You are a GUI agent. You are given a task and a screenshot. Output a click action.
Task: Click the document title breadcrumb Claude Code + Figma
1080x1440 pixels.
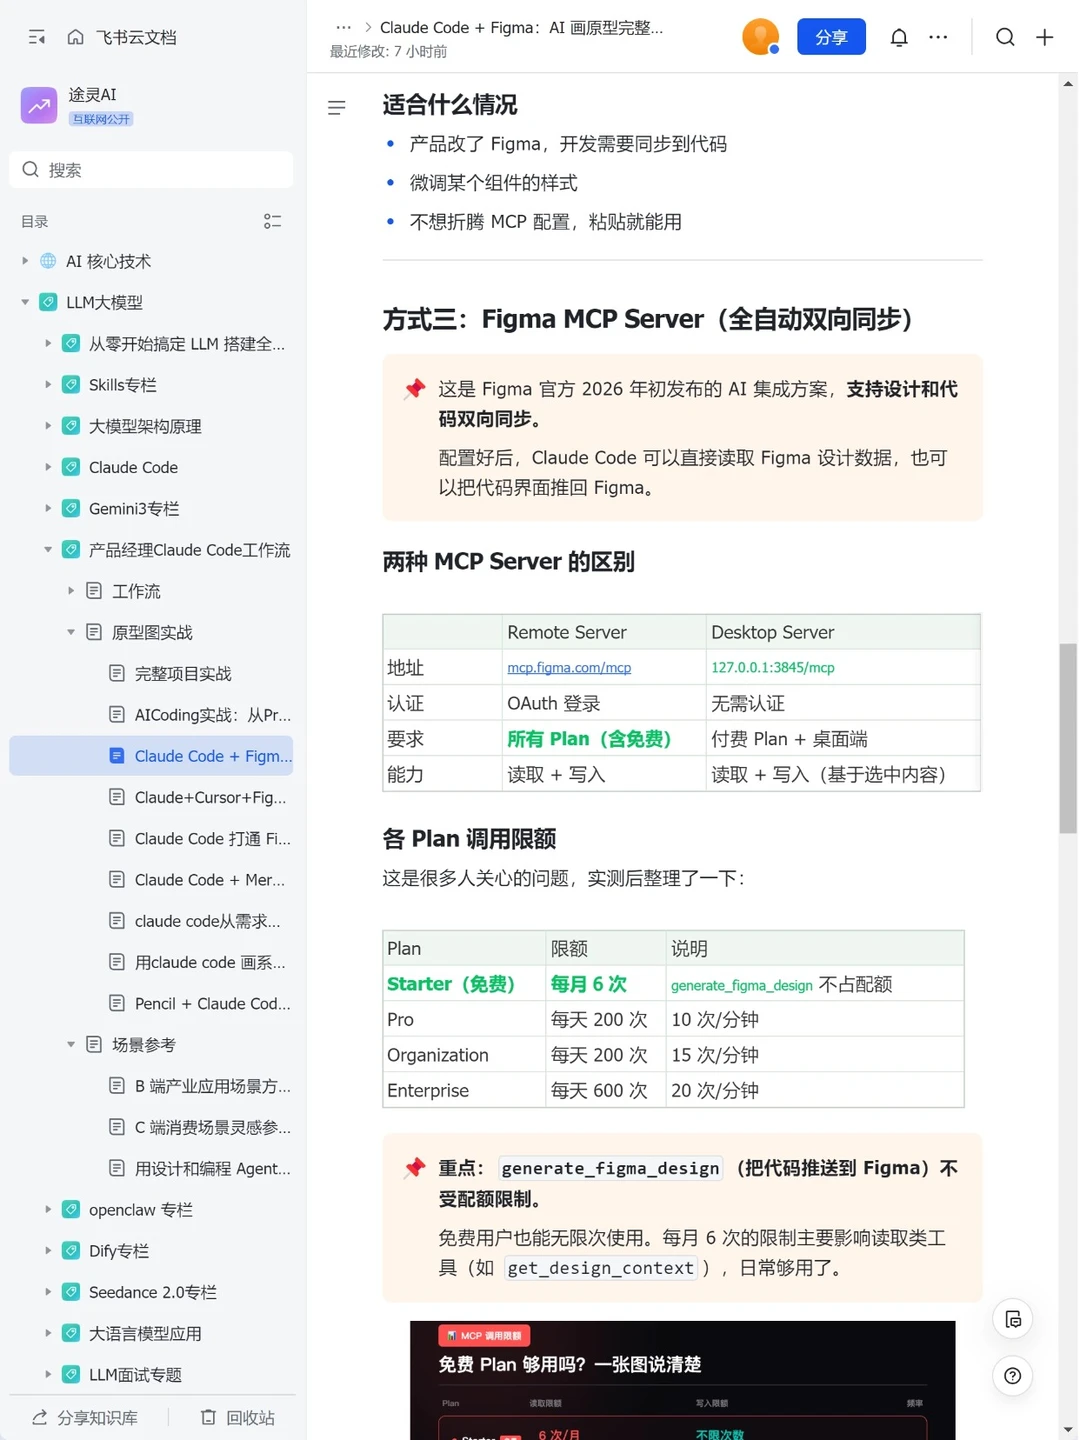(x=521, y=27)
